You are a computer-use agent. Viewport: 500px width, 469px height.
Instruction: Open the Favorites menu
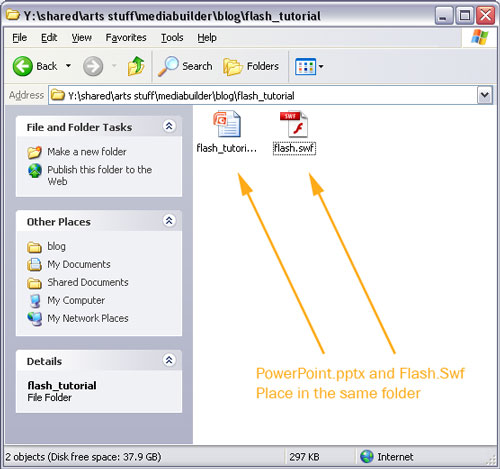point(126,38)
